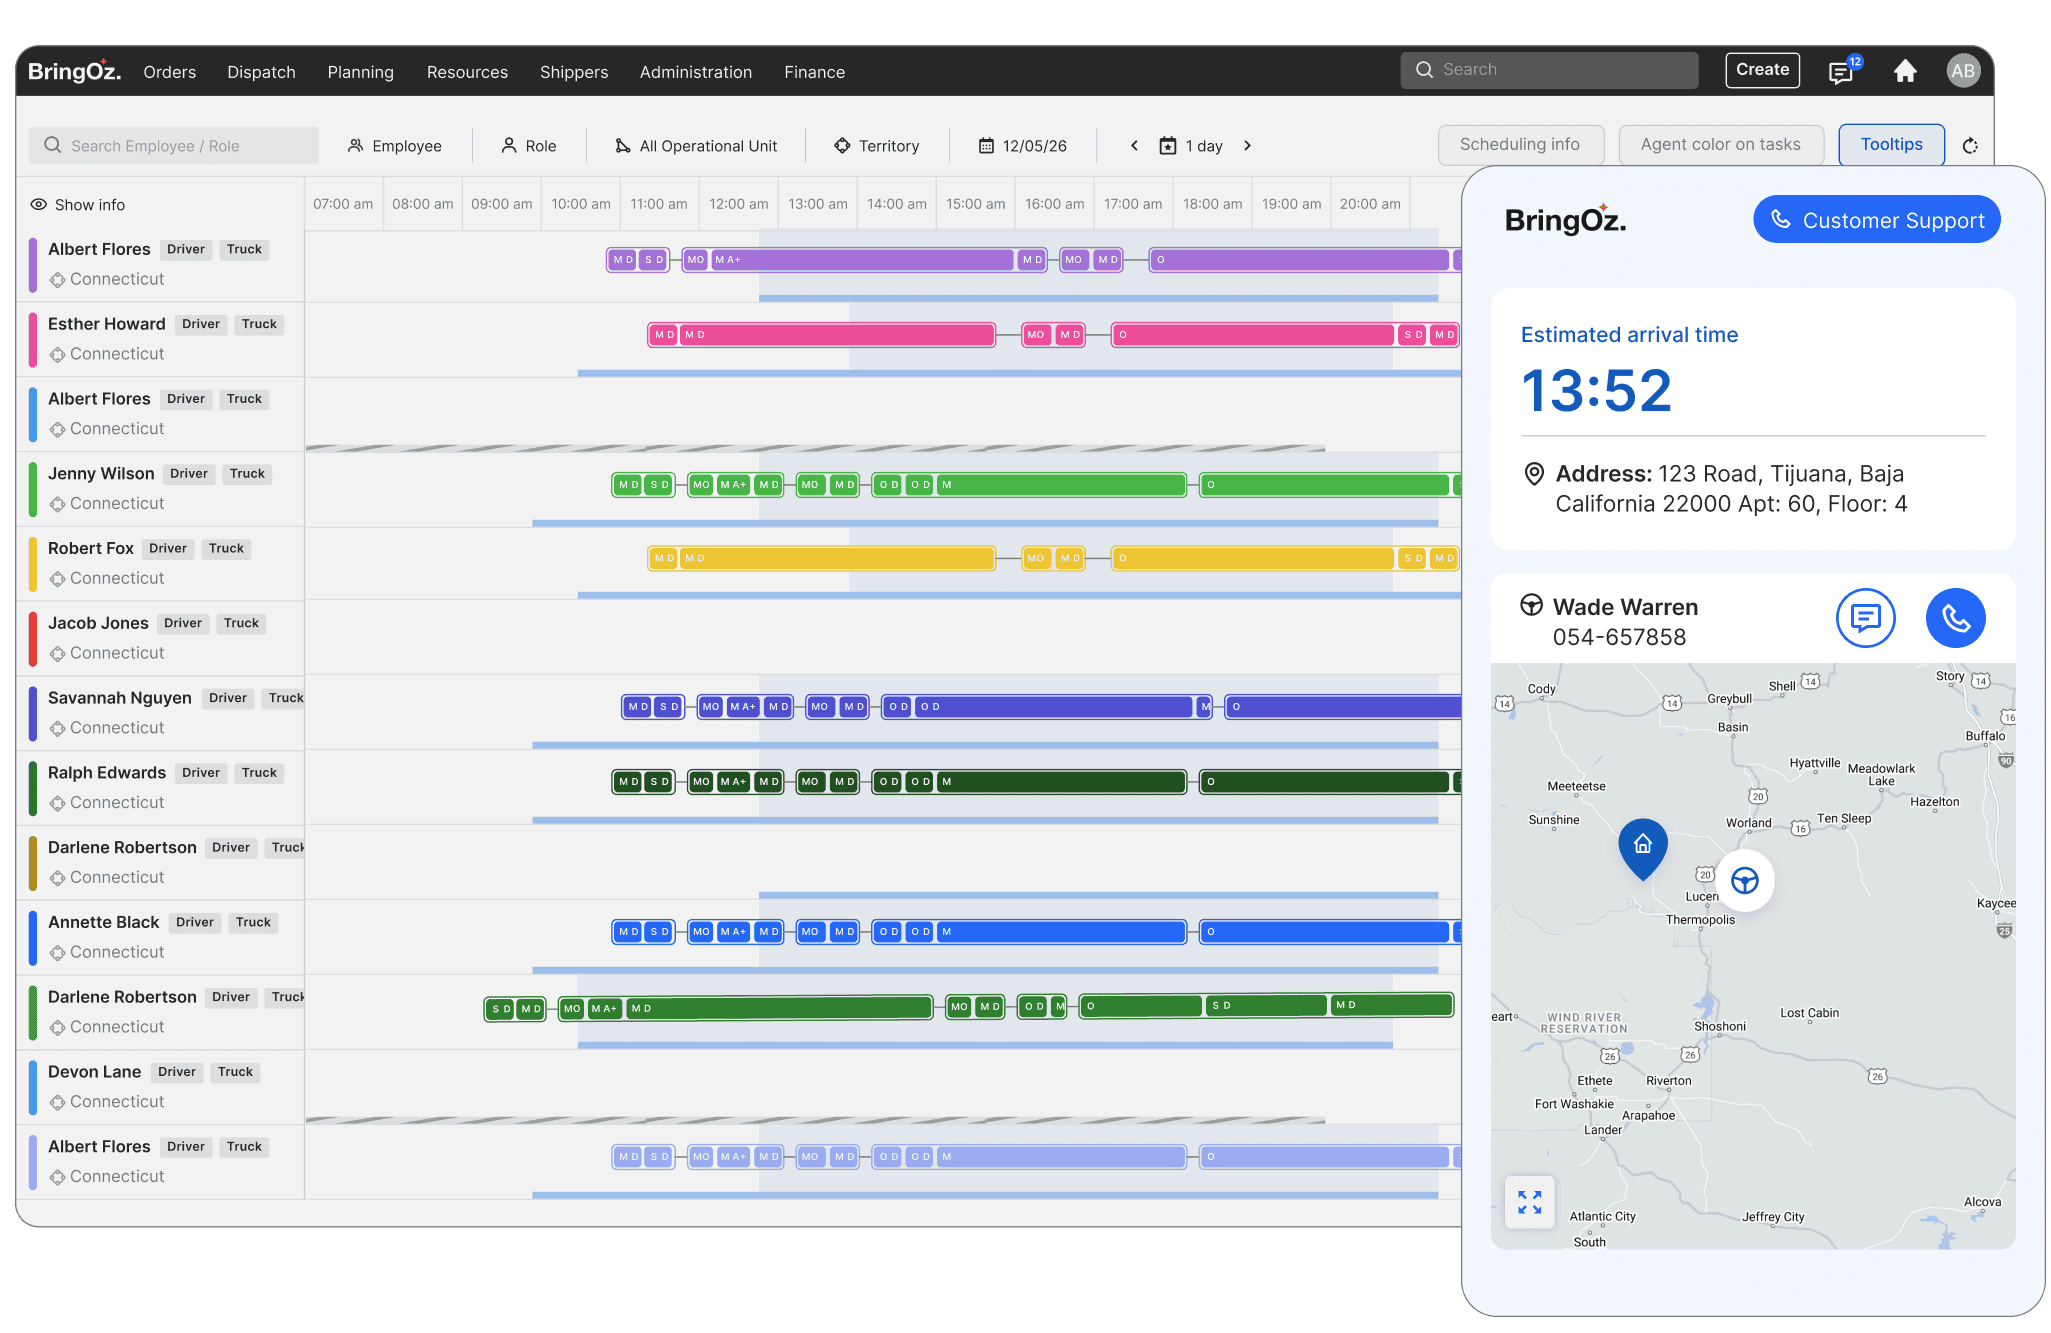The width and height of the screenshot is (2051, 1333).
Task: Toggle Agent color on tasks
Action: click(x=1720, y=145)
